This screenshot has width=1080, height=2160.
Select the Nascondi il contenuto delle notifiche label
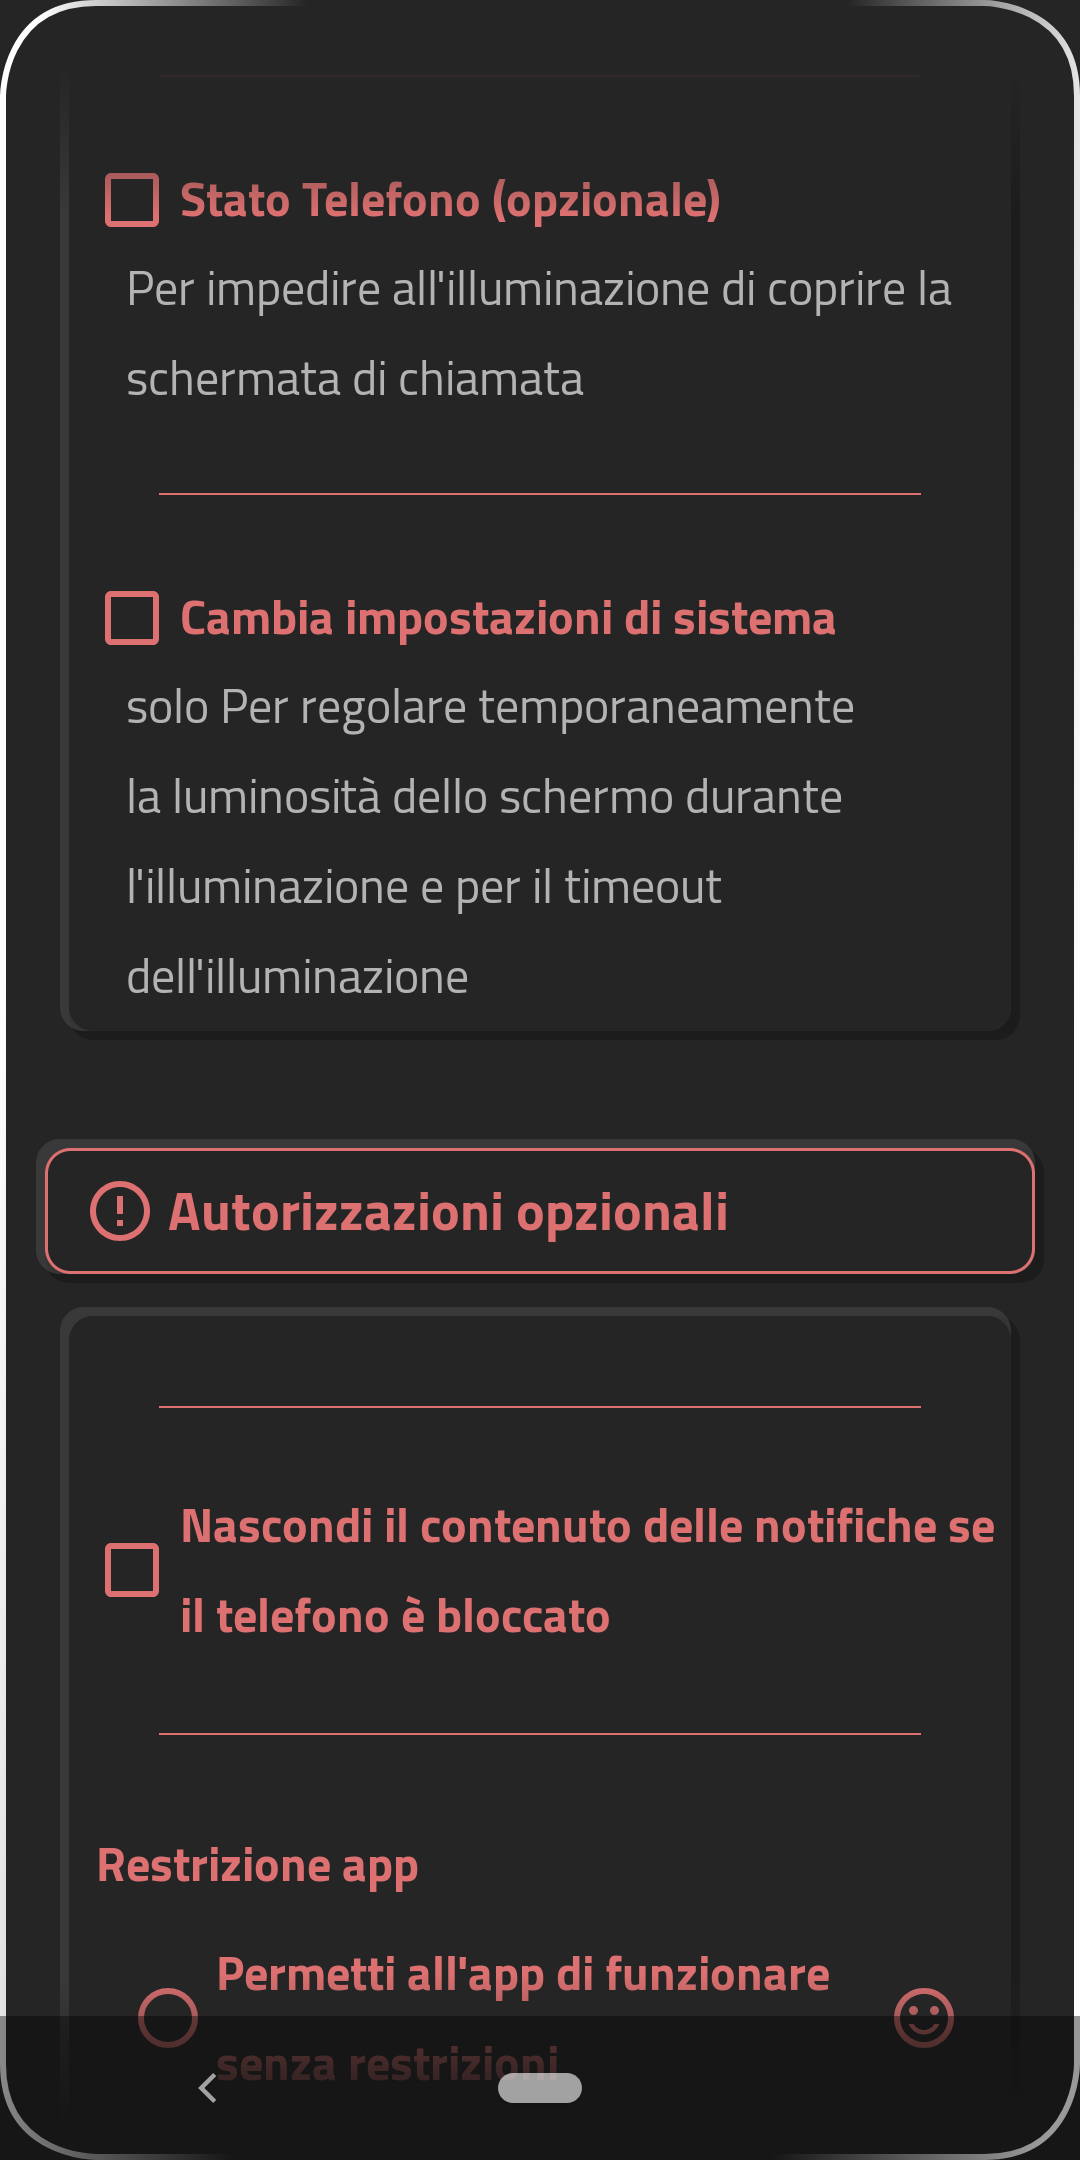[588, 1571]
